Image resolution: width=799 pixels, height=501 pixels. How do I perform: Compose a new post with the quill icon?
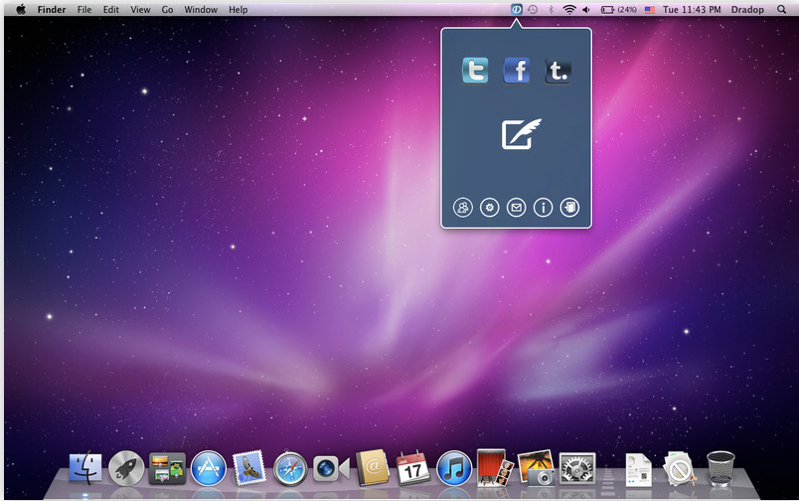coord(521,134)
